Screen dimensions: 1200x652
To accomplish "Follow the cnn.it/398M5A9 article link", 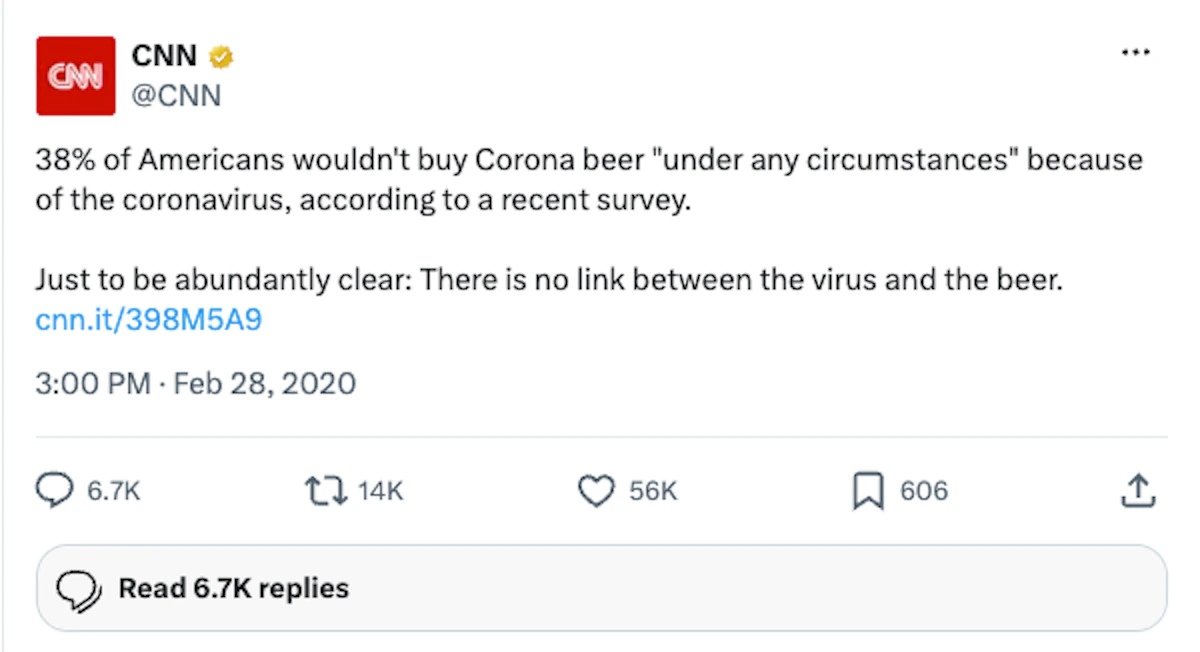I will (x=149, y=319).
